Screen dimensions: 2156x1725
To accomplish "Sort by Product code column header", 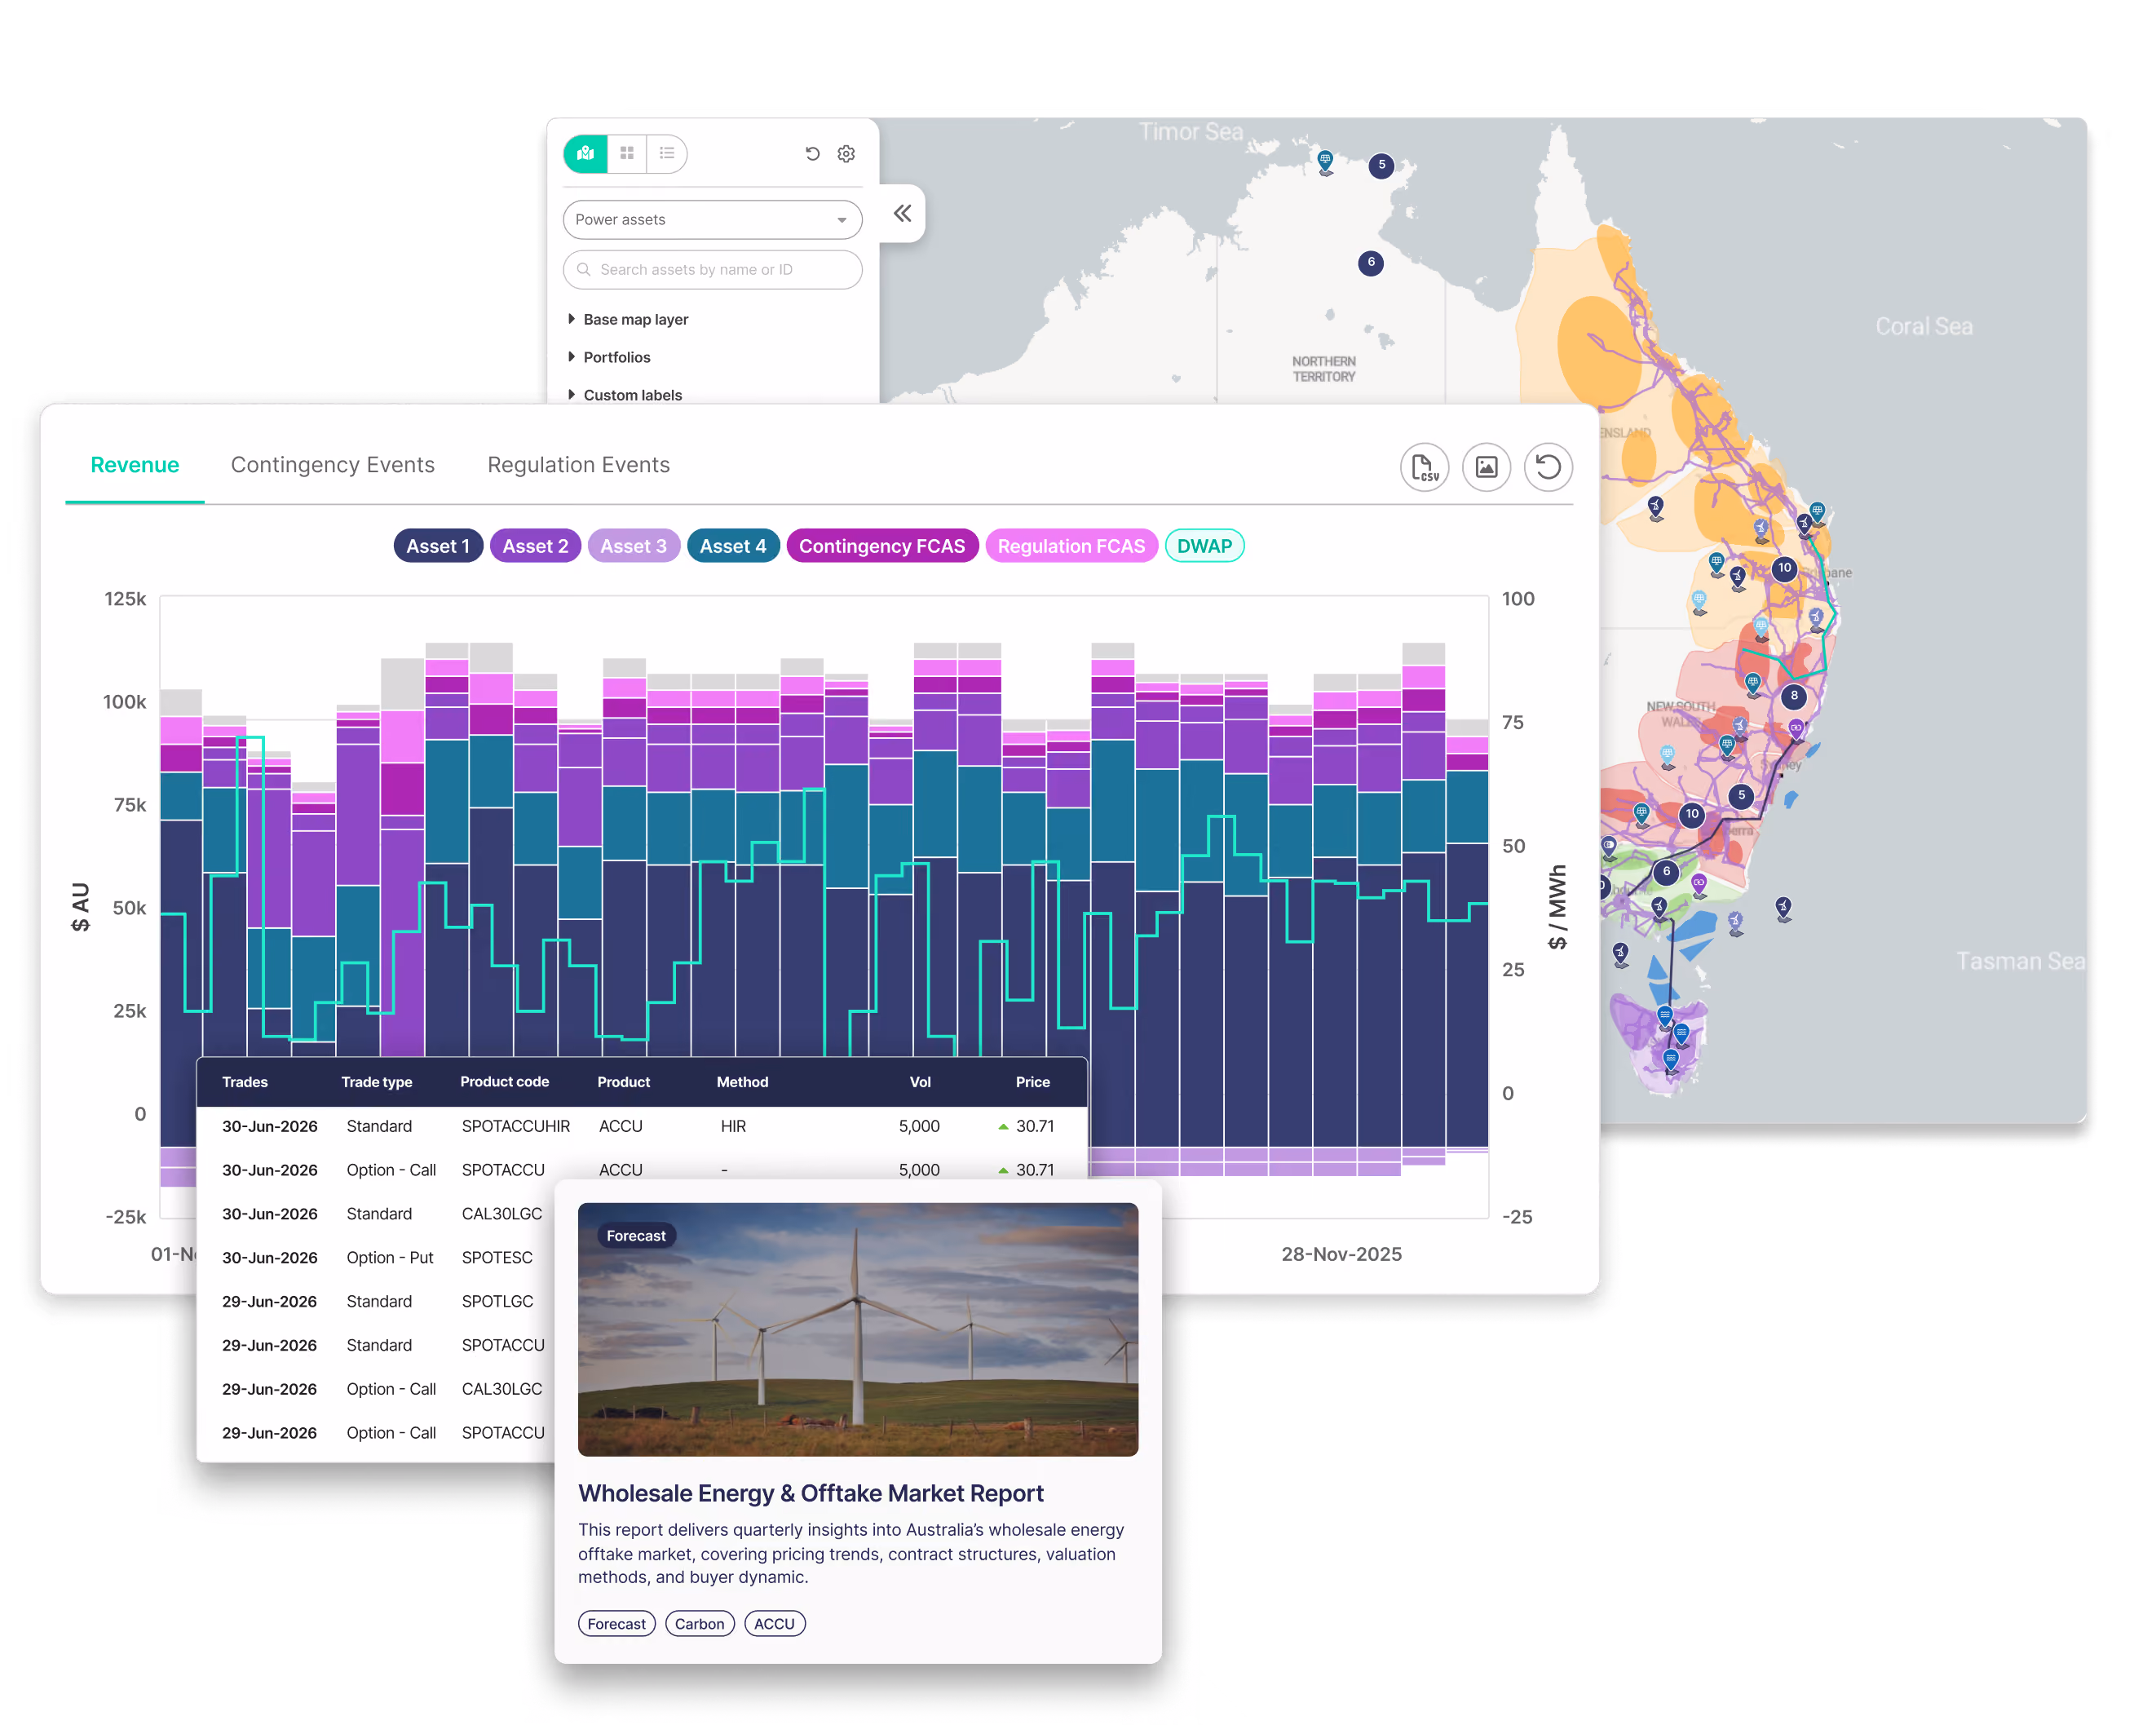I will pyautogui.click(x=504, y=1082).
